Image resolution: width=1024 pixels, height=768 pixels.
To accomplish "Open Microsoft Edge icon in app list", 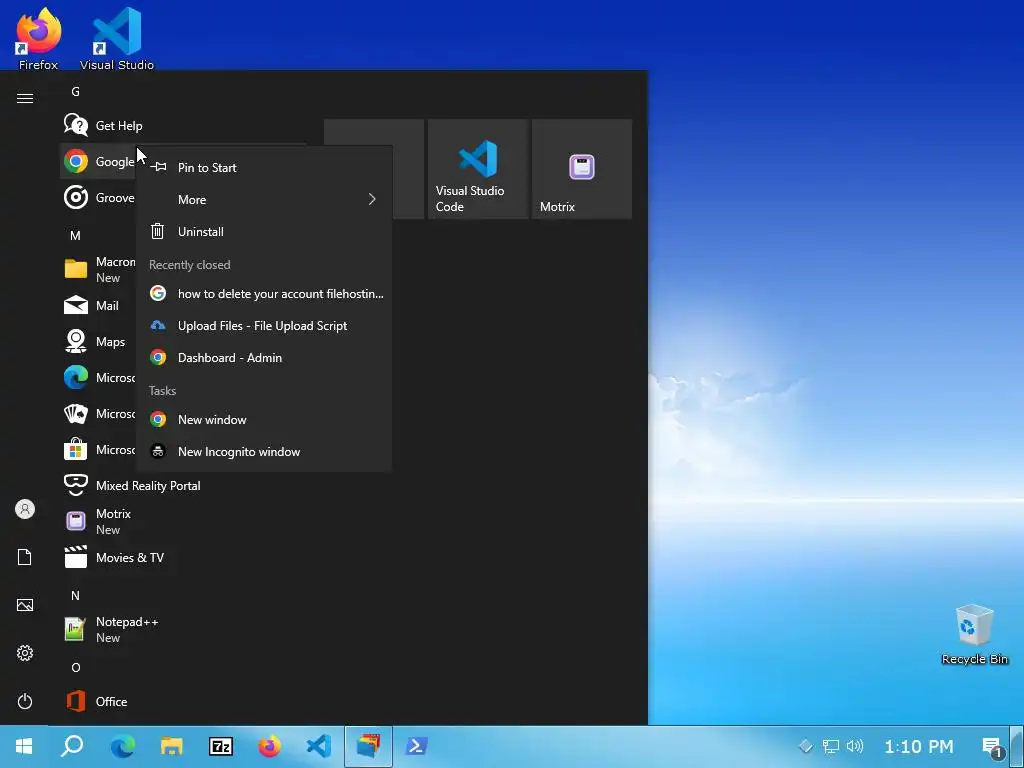I will pos(76,377).
